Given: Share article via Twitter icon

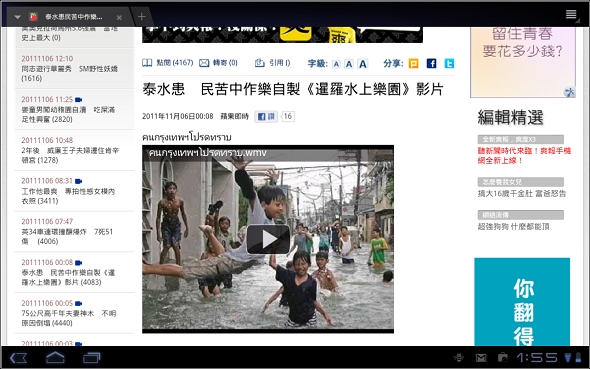Looking at the screenshot, I should pos(449,63).
